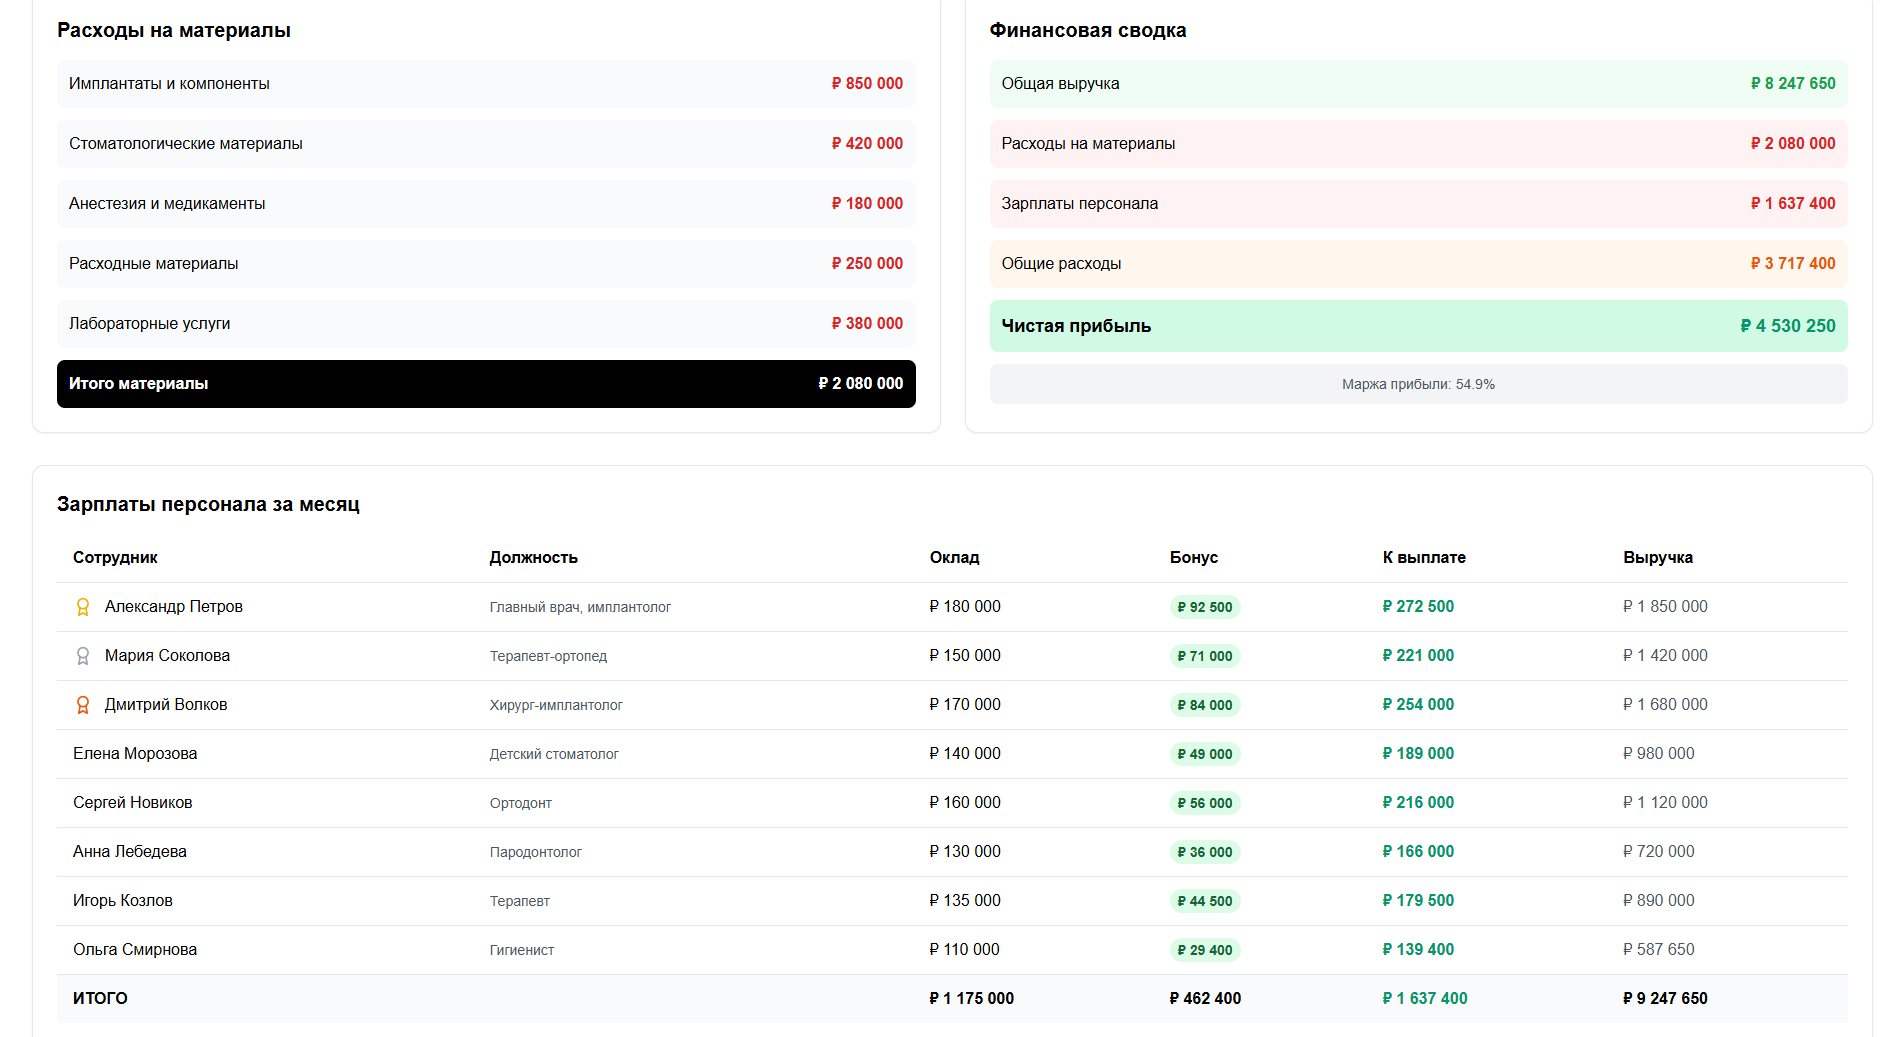Viewport: 1900px width, 1037px height.
Task: Select the ₽ 29 400 bonus badge
Action: 1204,950
